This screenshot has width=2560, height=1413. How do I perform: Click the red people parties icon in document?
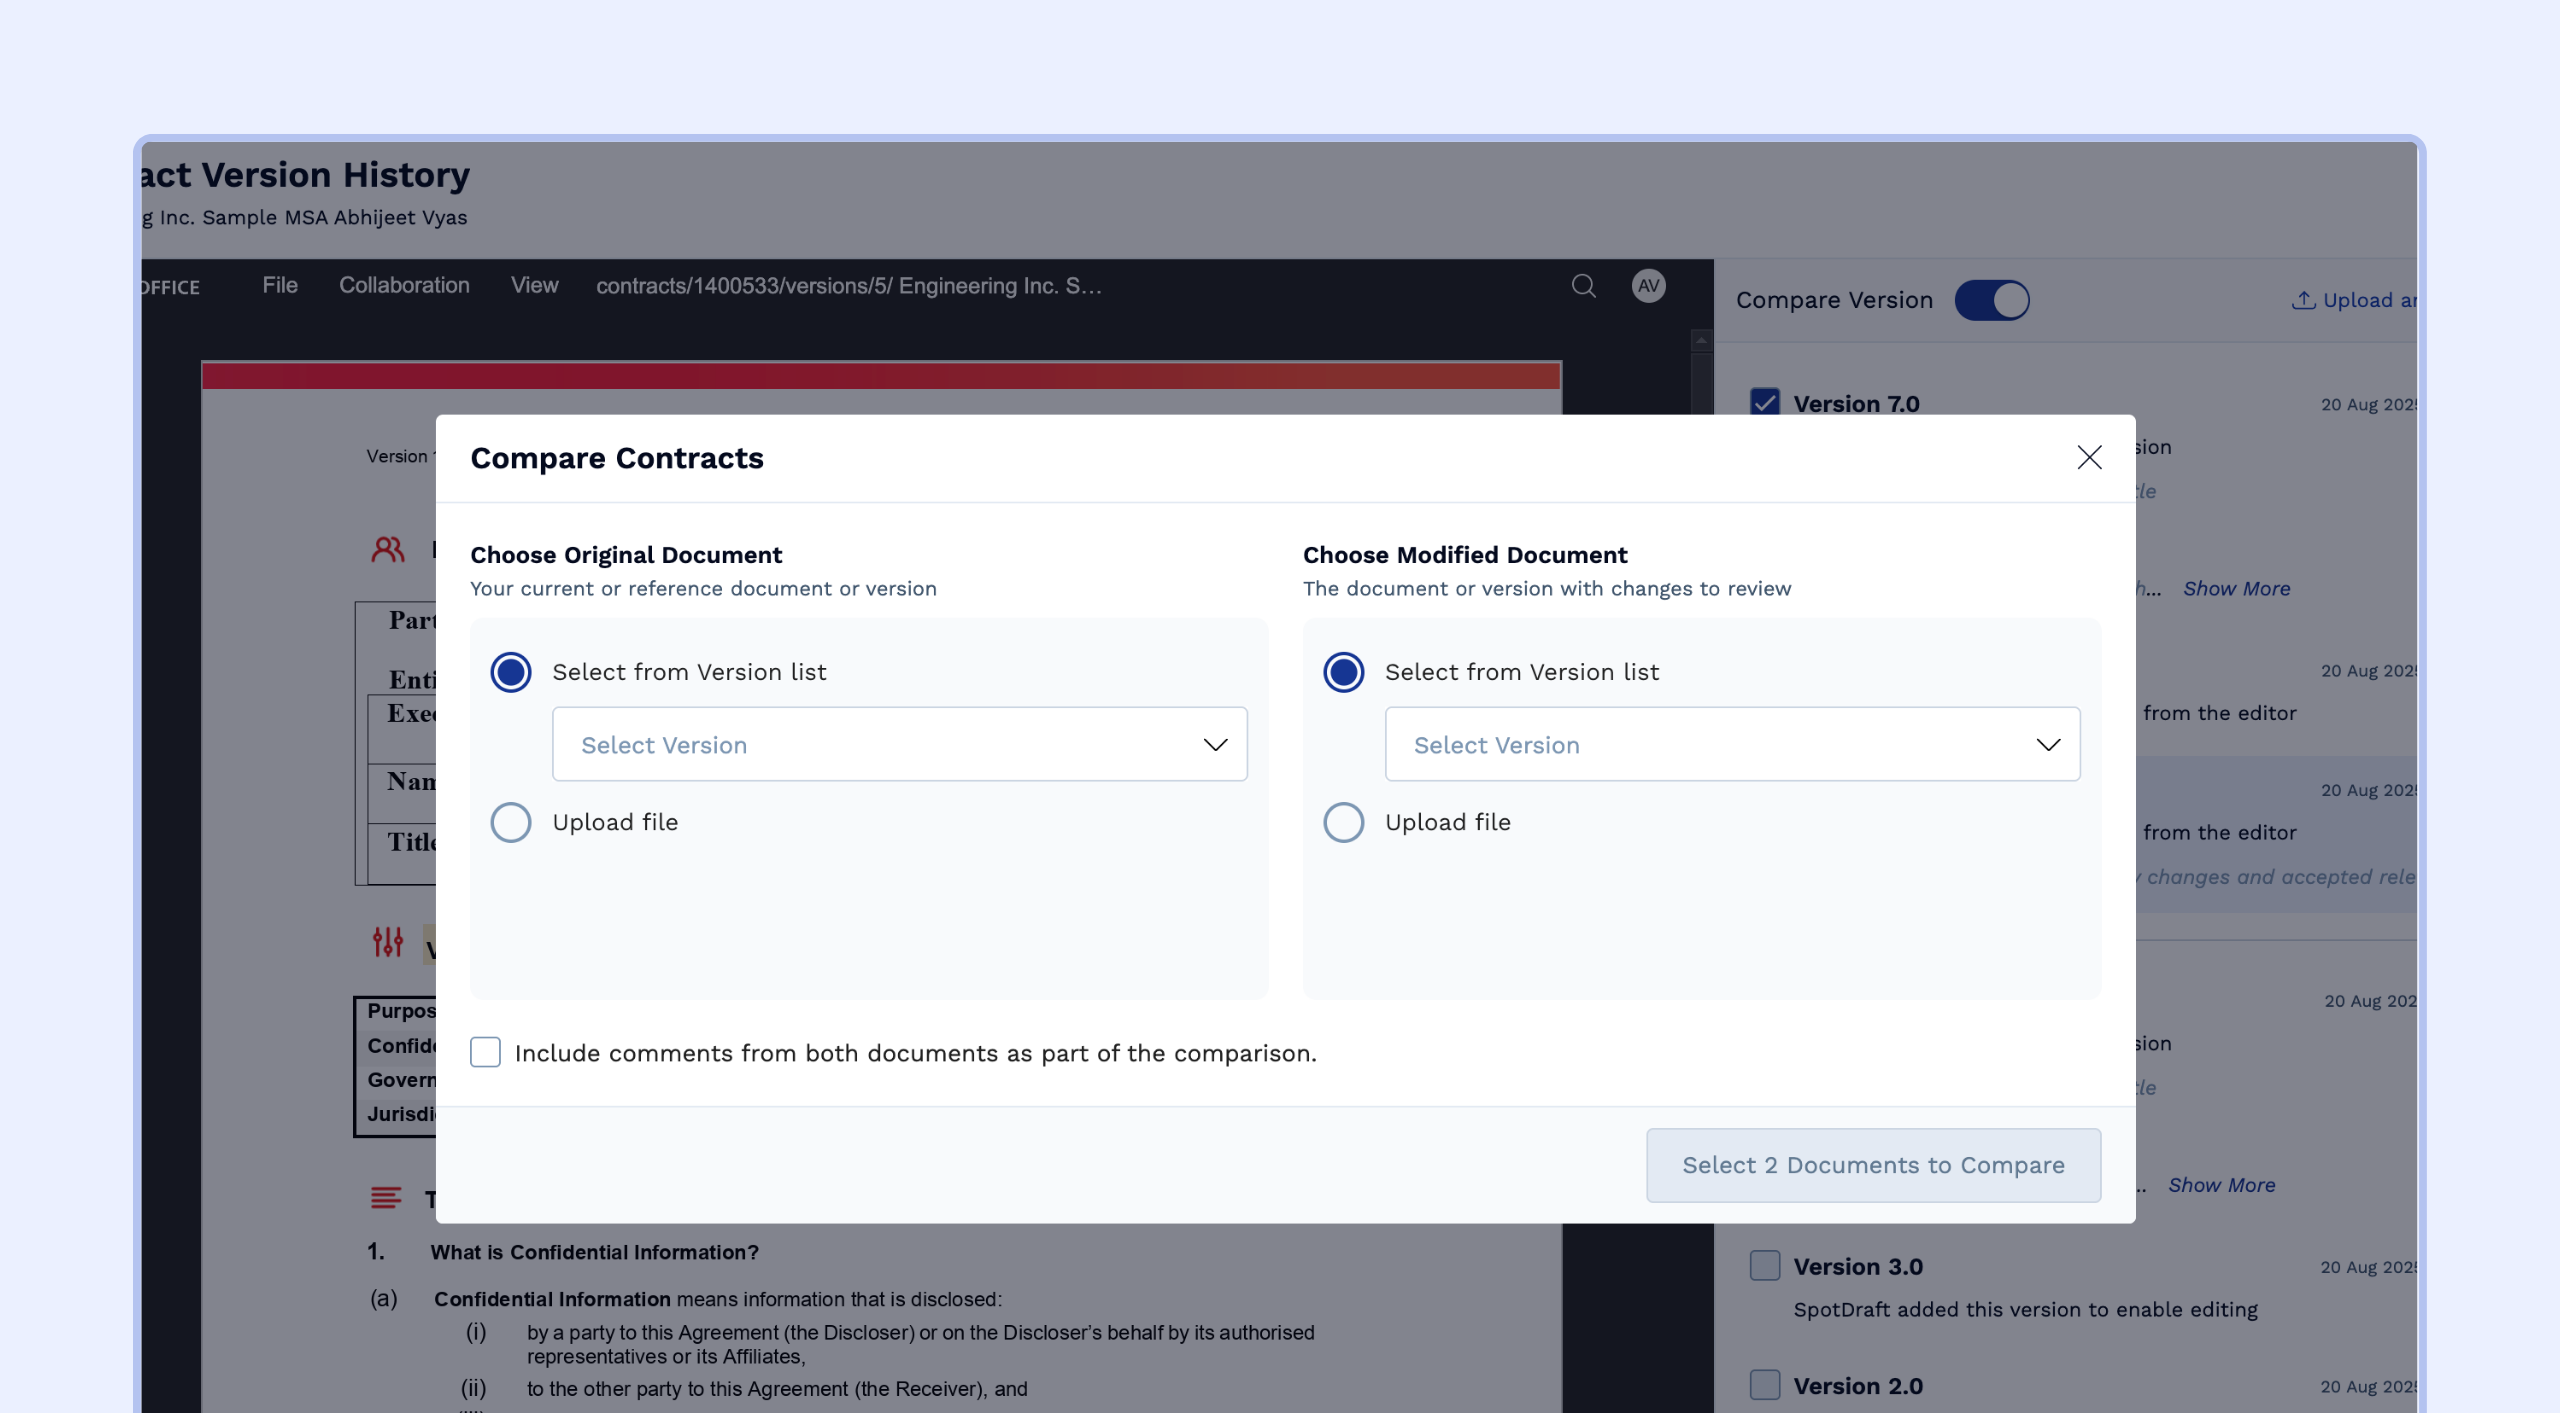(388, 549)
